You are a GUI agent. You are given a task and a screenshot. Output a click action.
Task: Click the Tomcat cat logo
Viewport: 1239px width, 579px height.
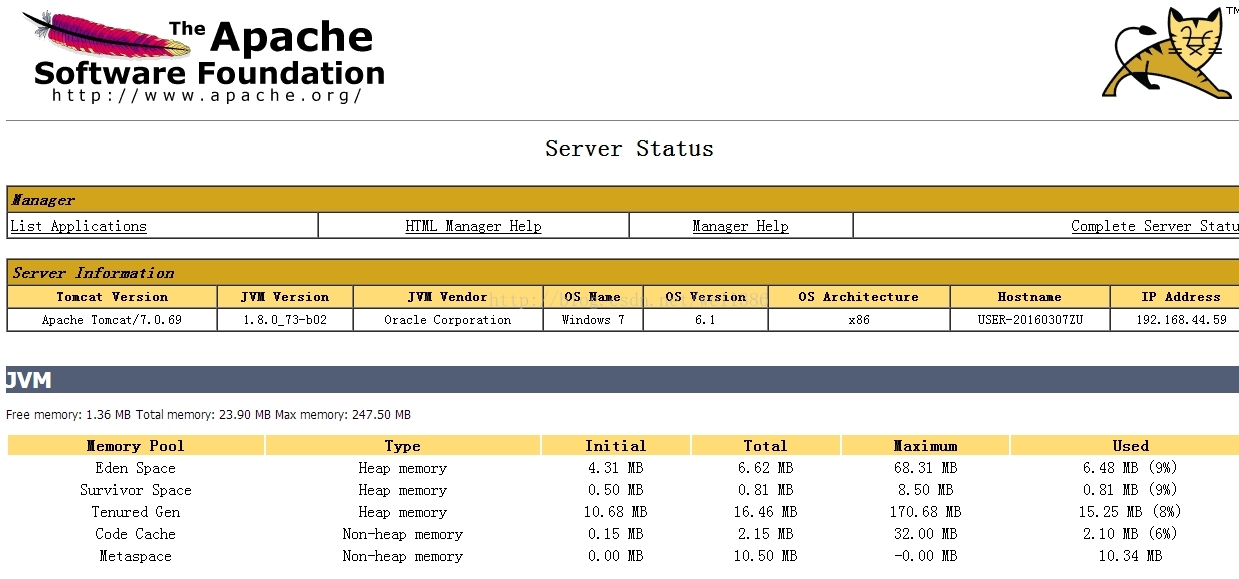tap(1170, 52)
